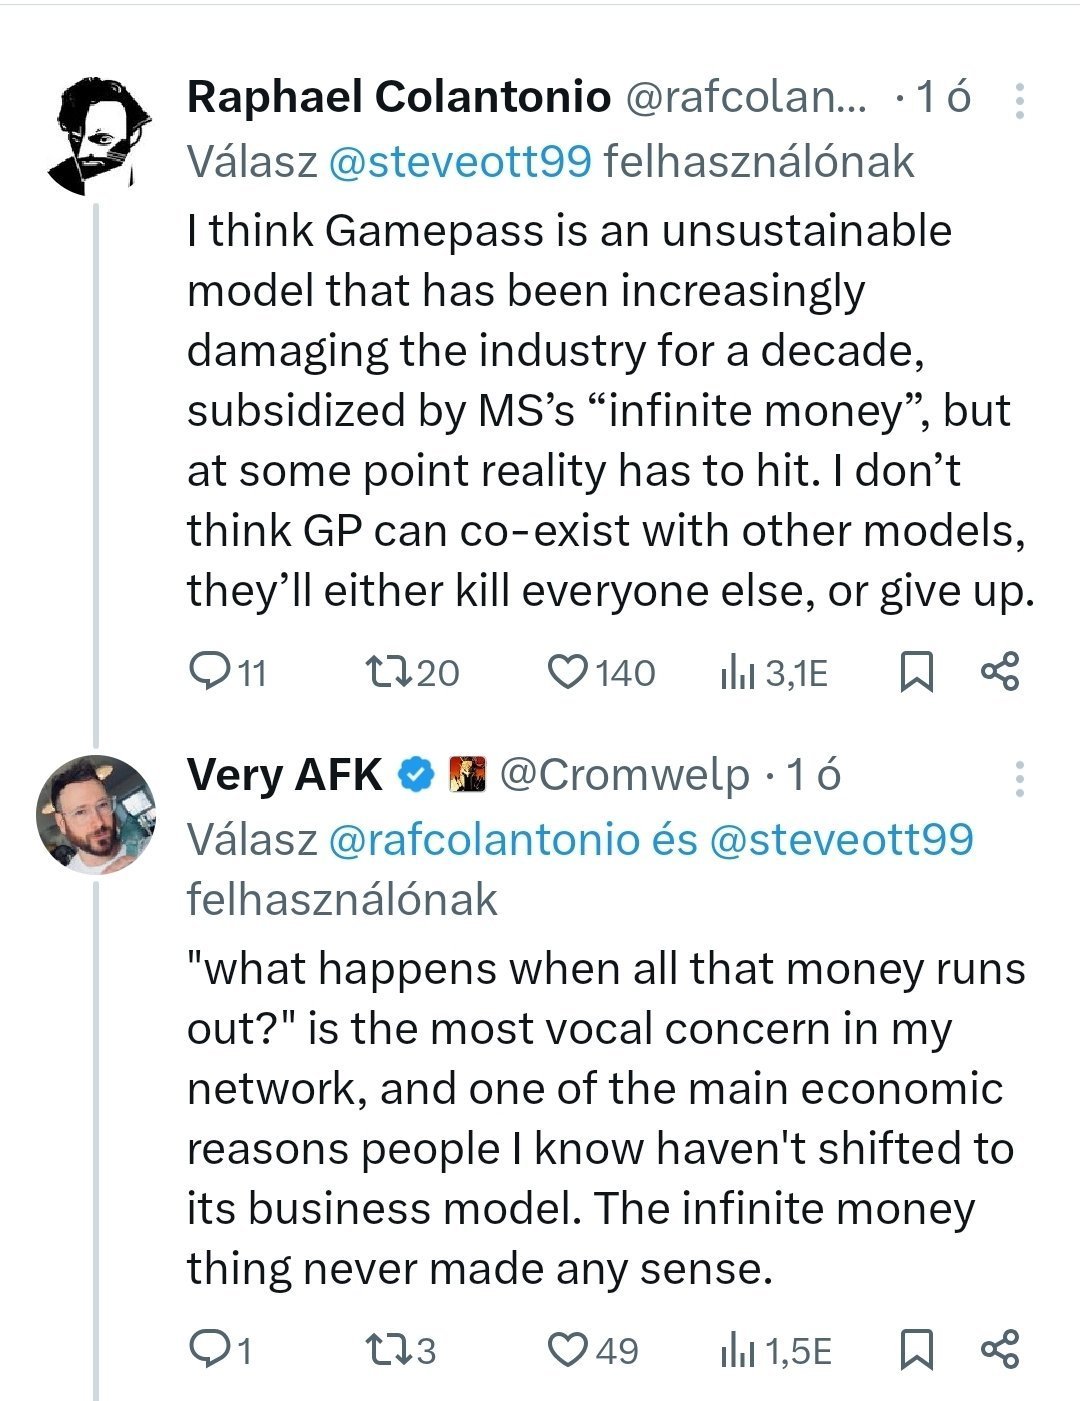Viewport: 1080px width, 1401px height.
Task: Open @steveott99 mention in Raphael's reply line
Action: click(x=460, y=162)
